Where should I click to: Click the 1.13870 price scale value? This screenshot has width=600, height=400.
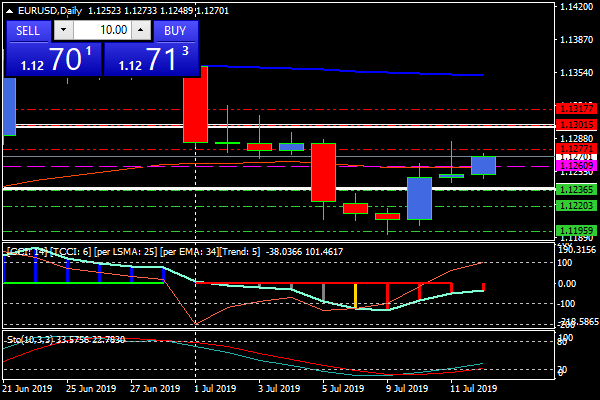(x=577, y=40)
